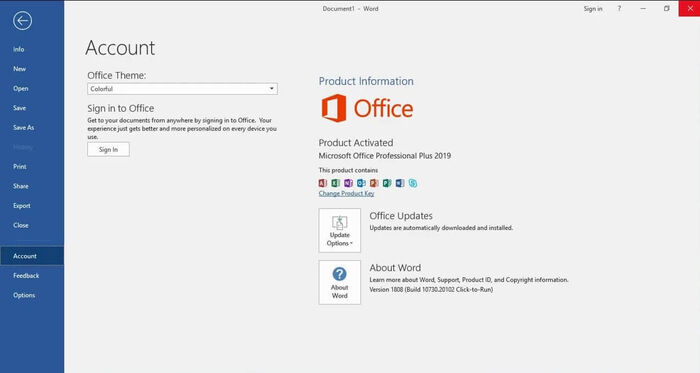The image size is (700, 373).
Task: Expand the Office Theme combo box
Action: click(x=182, y=89)
